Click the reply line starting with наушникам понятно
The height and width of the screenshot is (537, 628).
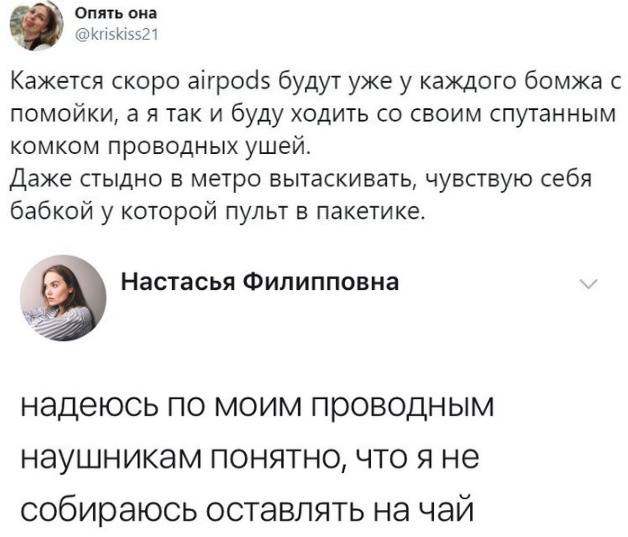pyautogui.click(x=250, y=458)
